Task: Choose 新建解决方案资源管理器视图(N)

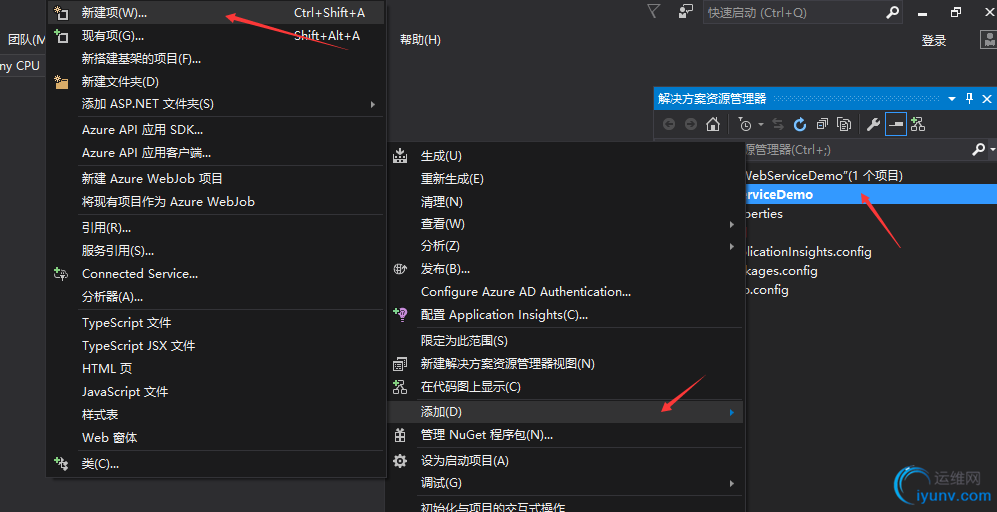Action: coord(565,363)
